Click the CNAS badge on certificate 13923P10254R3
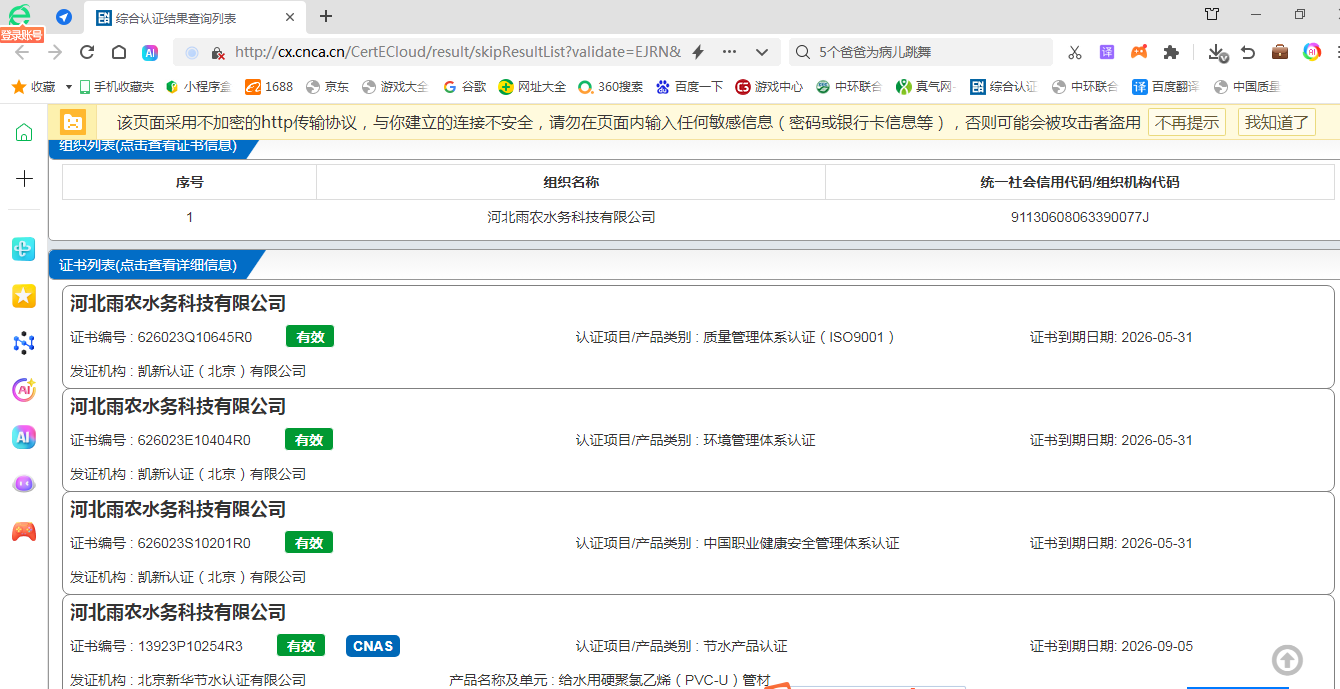Viewport: 1340px width, 689px height. (x=374, y=646)
